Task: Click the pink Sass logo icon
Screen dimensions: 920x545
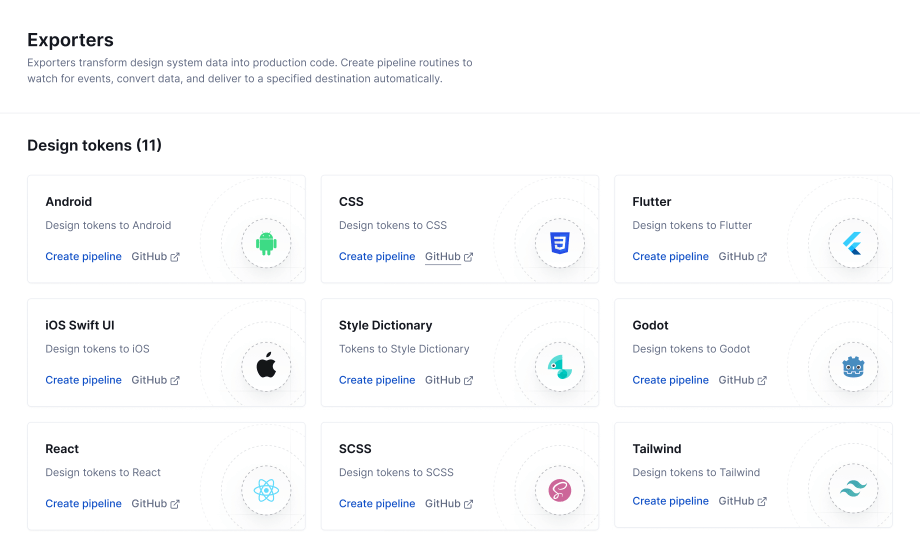Action: click(560, 490)
